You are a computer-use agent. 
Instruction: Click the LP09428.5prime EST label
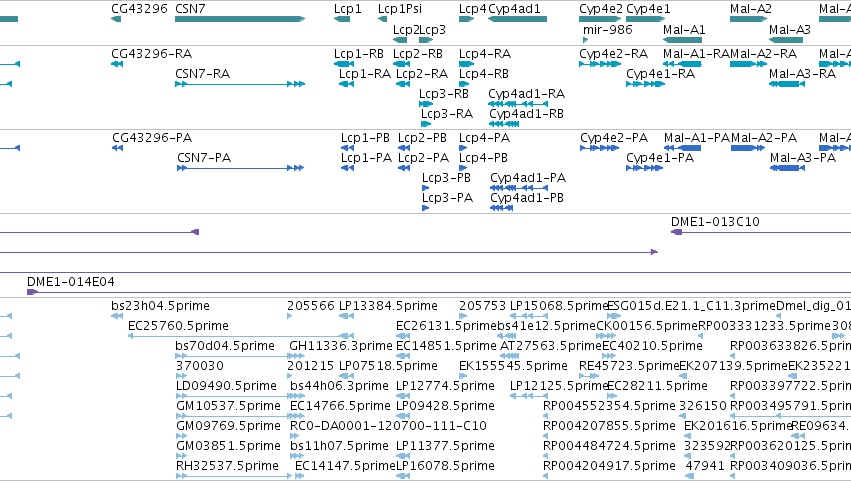coord(445,406)
